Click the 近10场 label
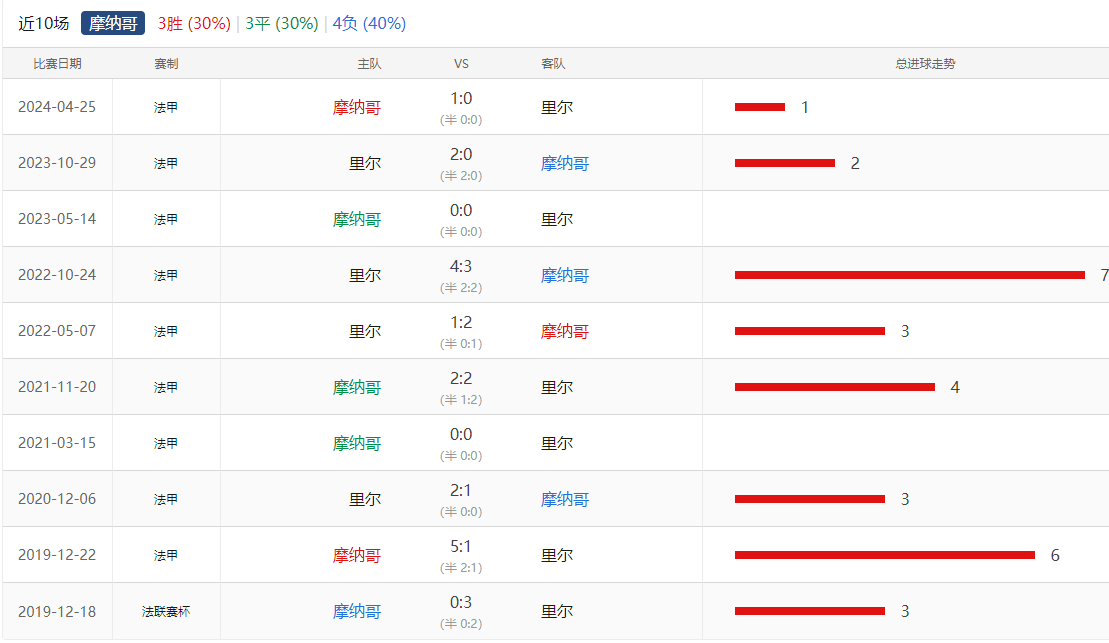The image size is (1109, 643). (x=44, y=23)
